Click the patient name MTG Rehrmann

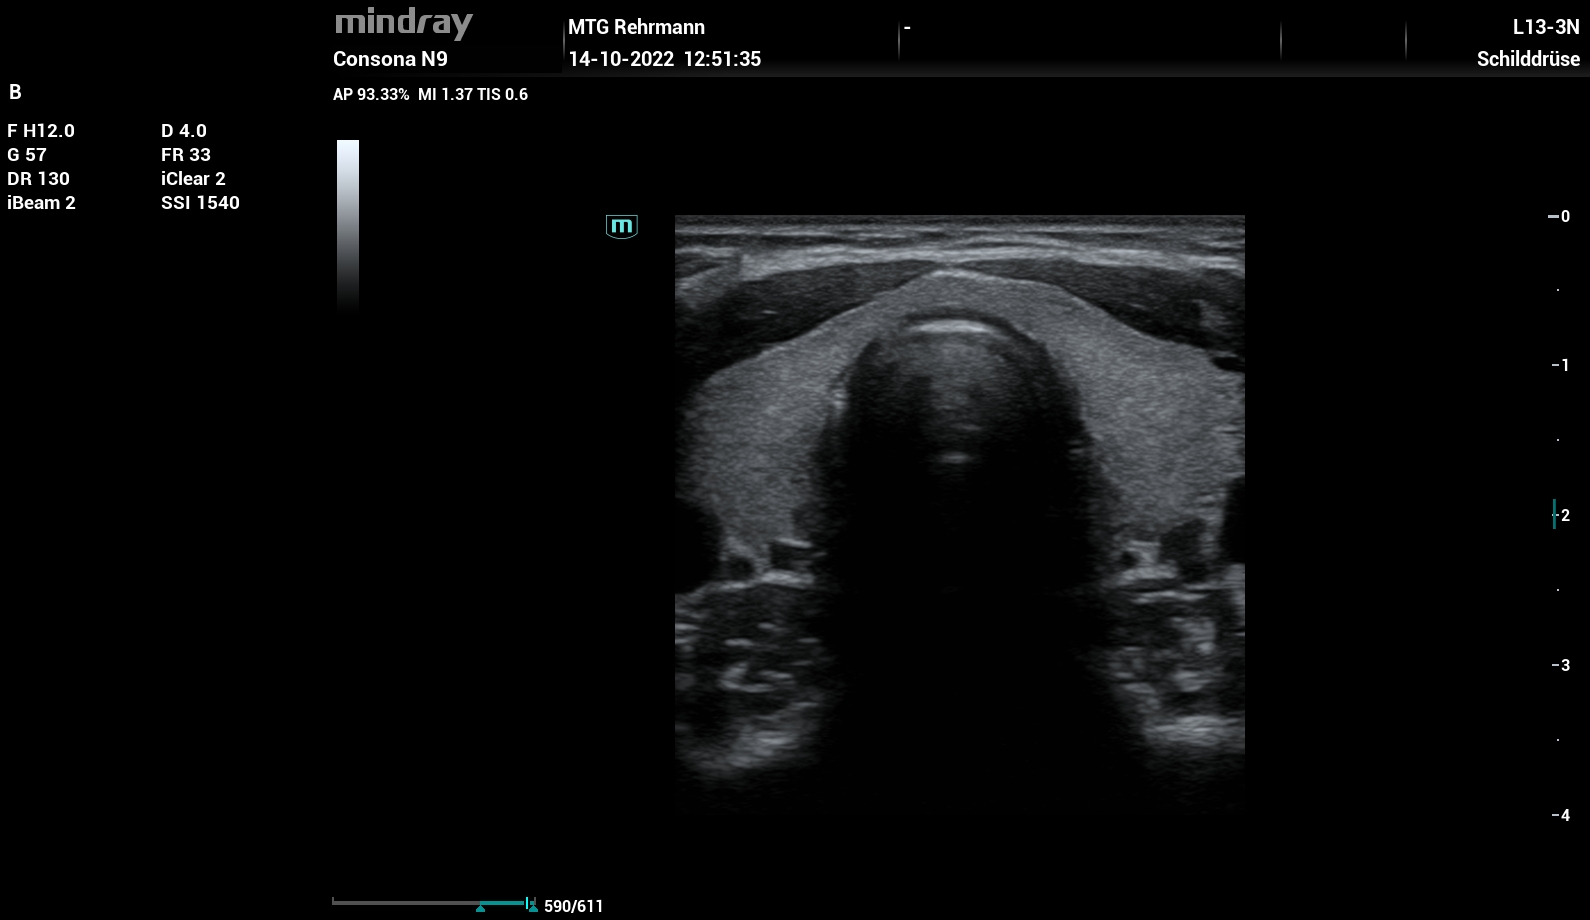pos(636,27)
